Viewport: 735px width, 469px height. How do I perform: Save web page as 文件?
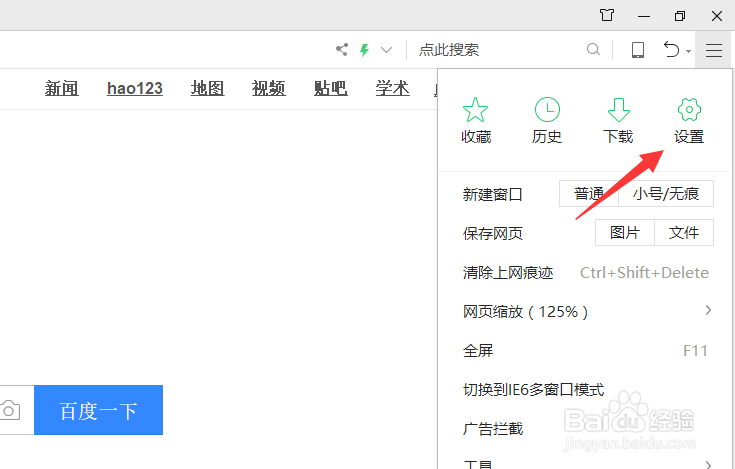pos(684,232)
